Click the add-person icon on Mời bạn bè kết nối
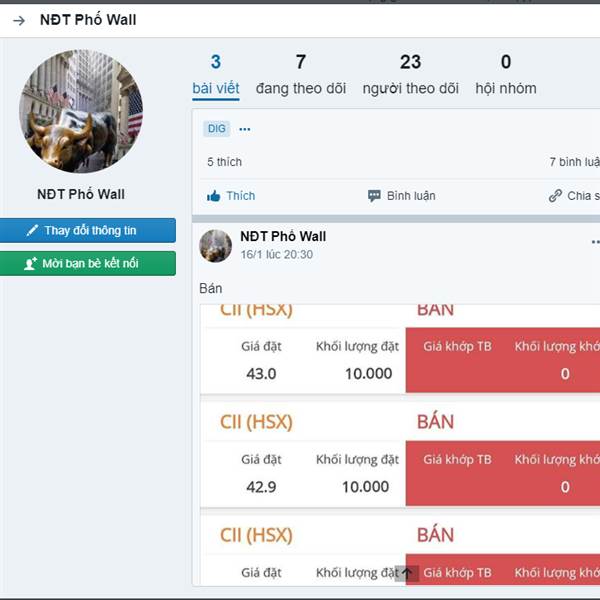Screen dimensions: 600x600 [31, 264]
